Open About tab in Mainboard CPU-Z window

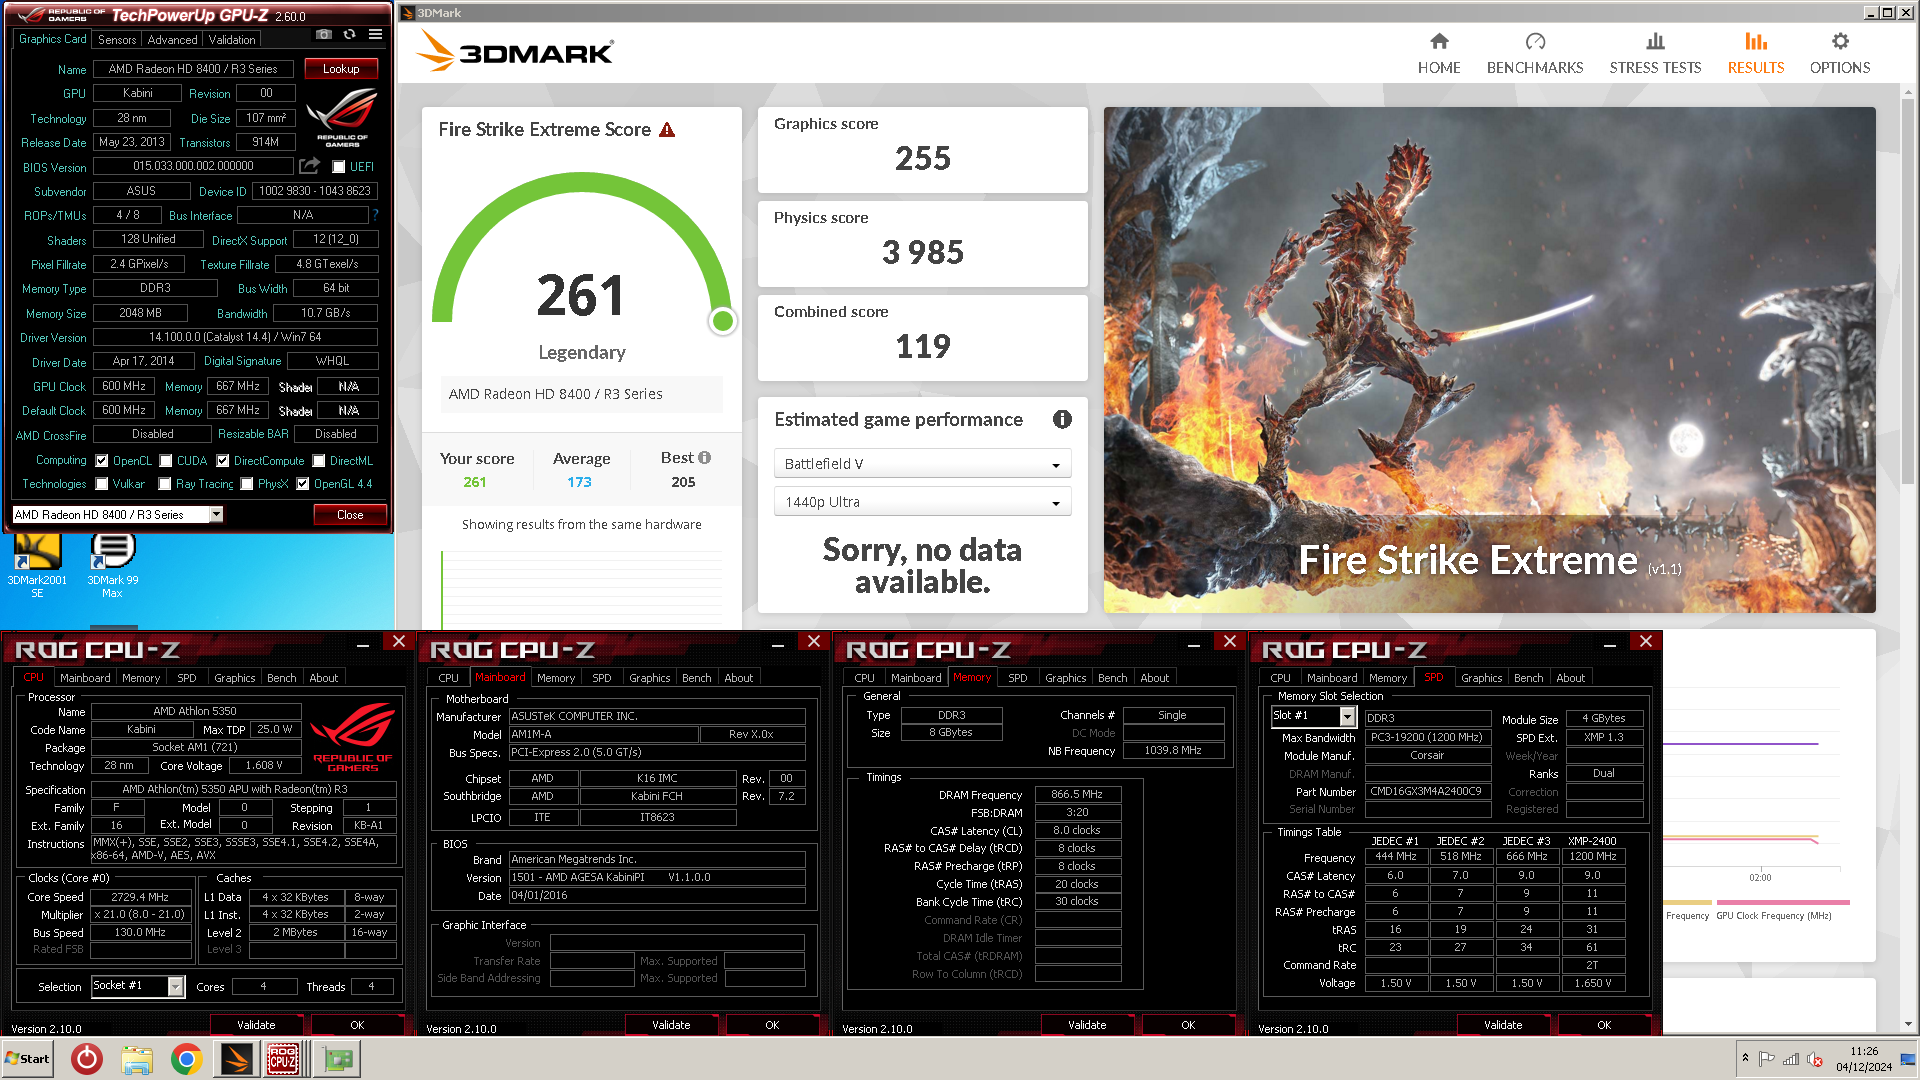pos(739,678)
